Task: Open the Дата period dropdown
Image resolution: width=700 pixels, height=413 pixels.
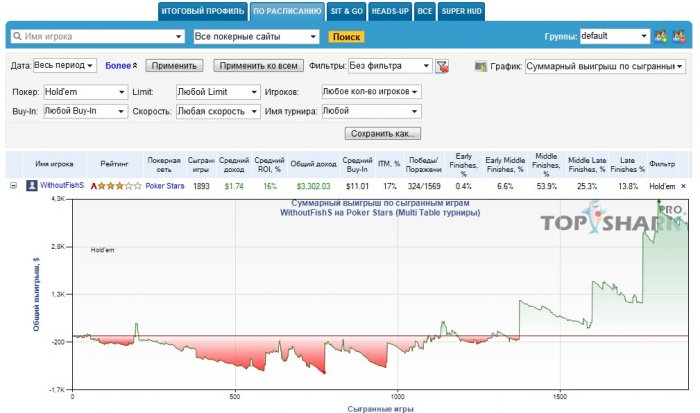Action: point(65,65)
